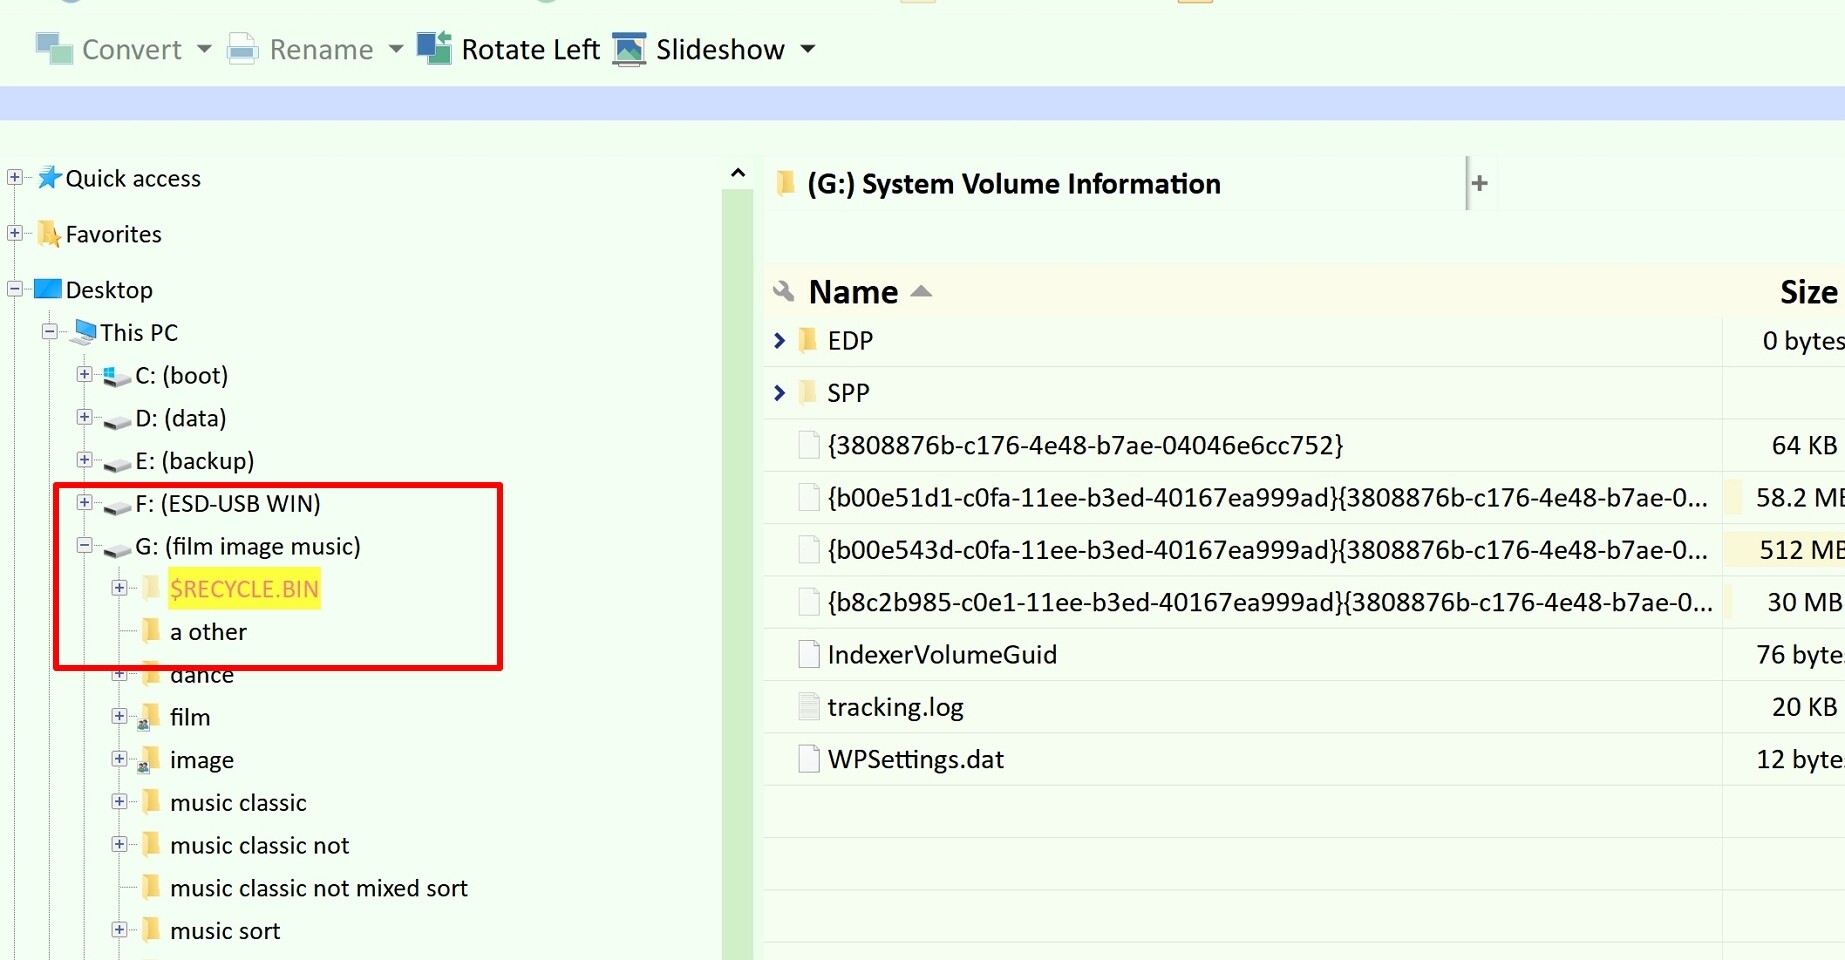1845x960 pixels.
Task: Click the WPSettings.dat file icon
Action: [809, 758]
